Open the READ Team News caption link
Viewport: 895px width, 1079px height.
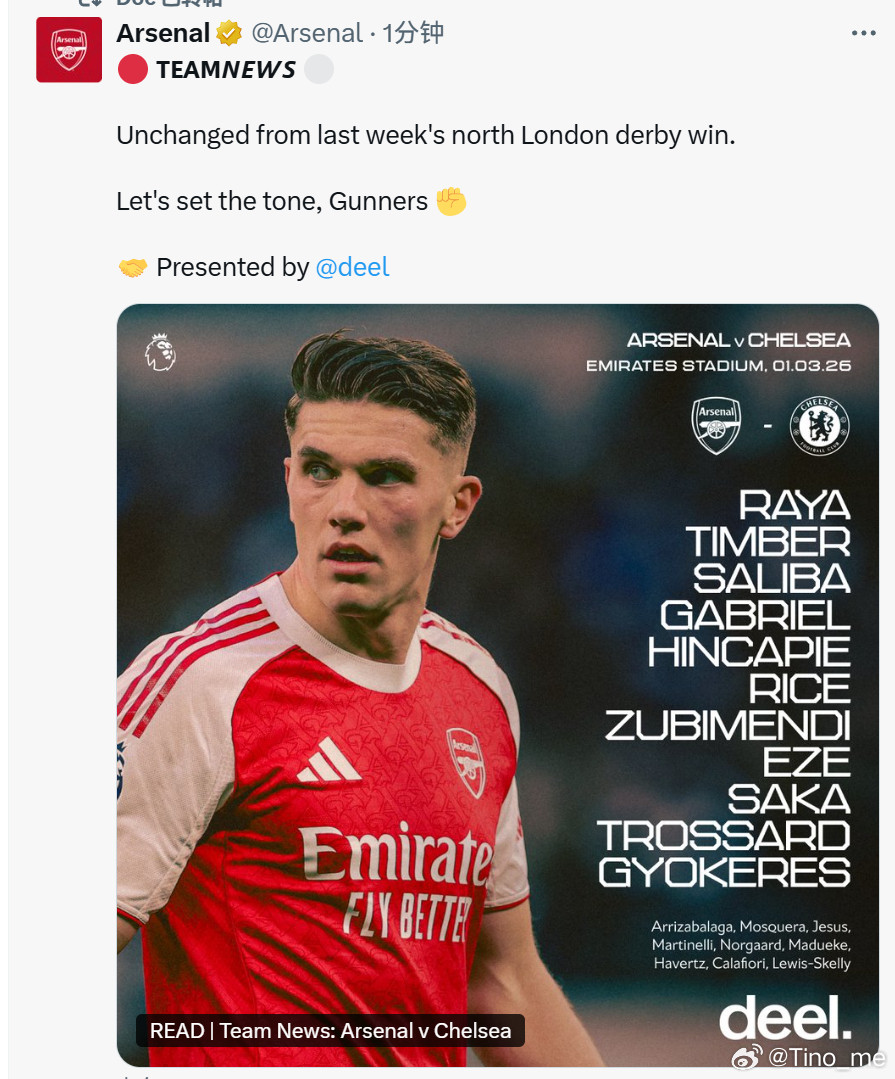(x=330, y=1030)
